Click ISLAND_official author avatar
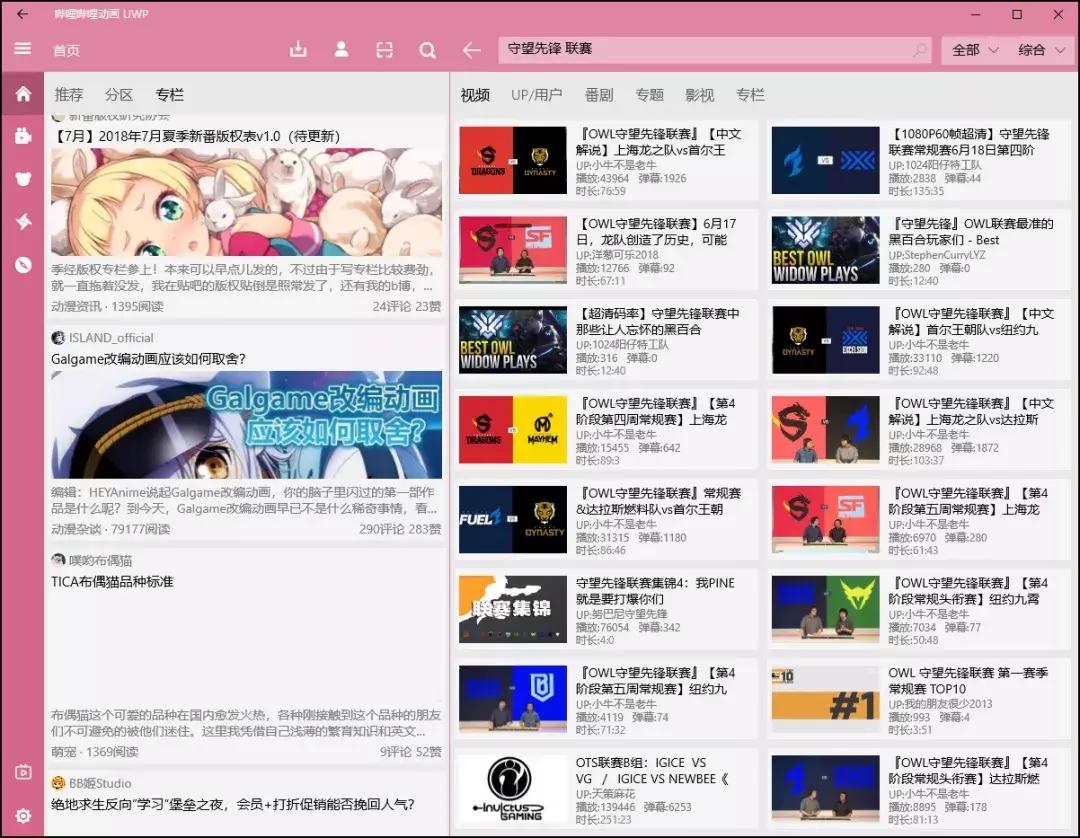Screen dimensions: 1080x838 coord(58,337)
